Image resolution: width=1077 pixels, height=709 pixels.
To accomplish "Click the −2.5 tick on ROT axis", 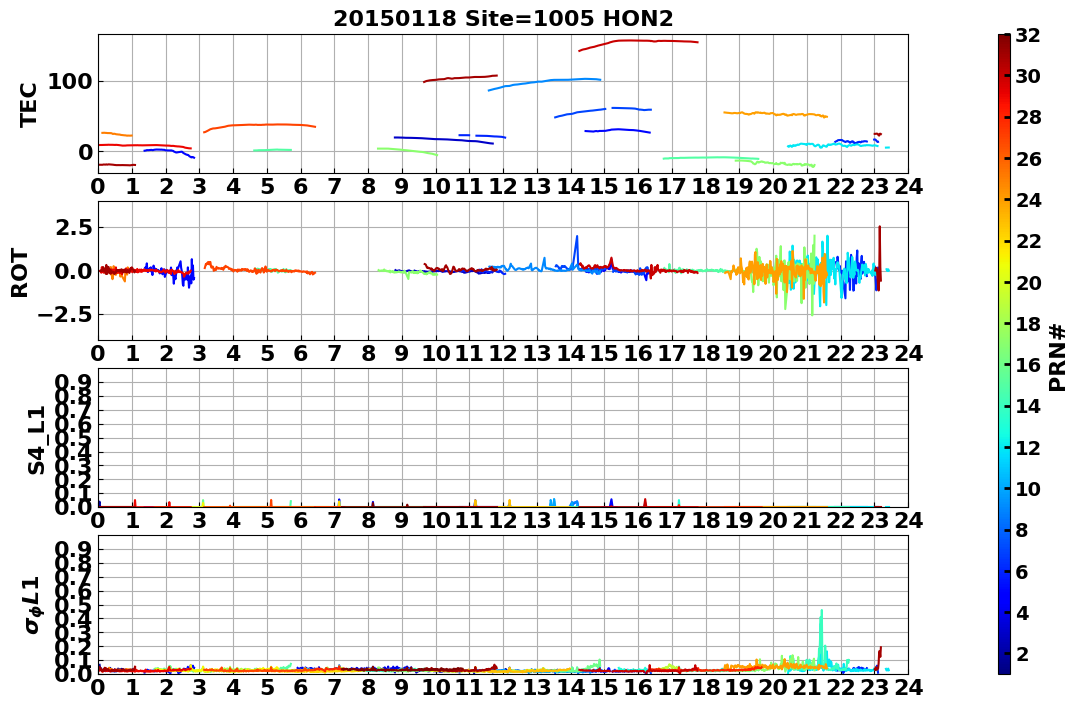I will tap(63, 315).
